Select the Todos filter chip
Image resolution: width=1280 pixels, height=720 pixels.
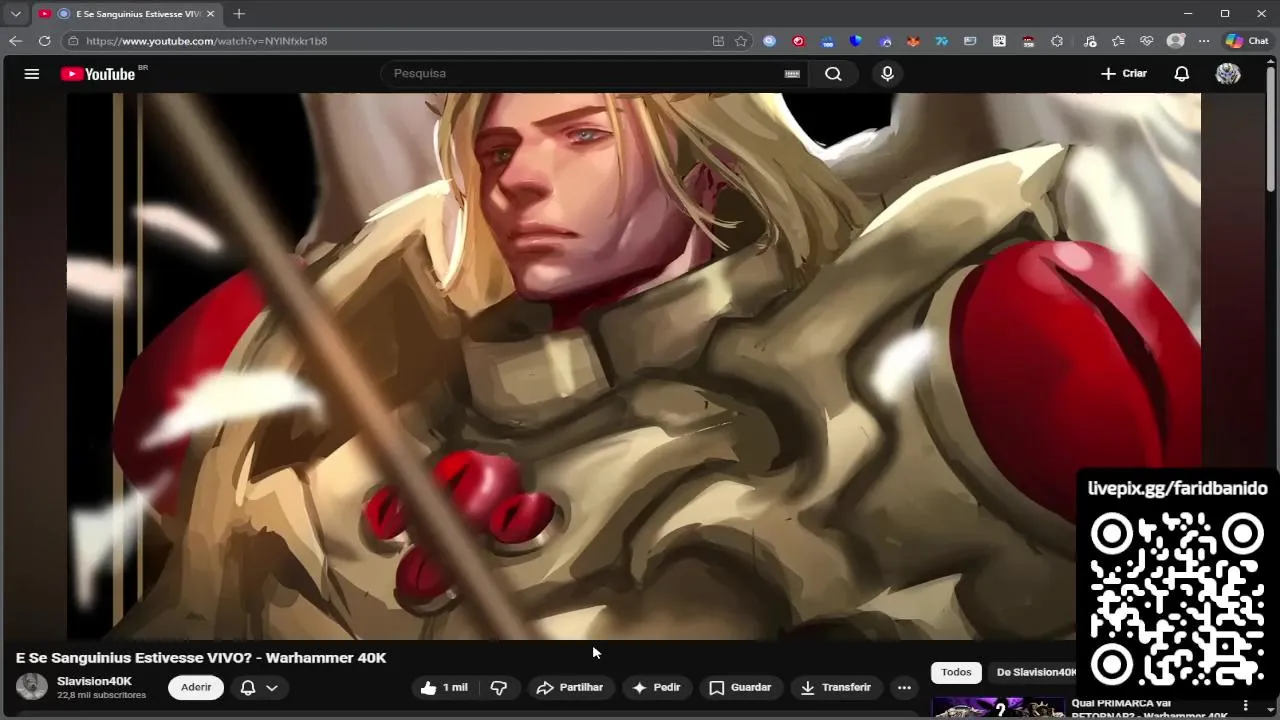(956, 673)
